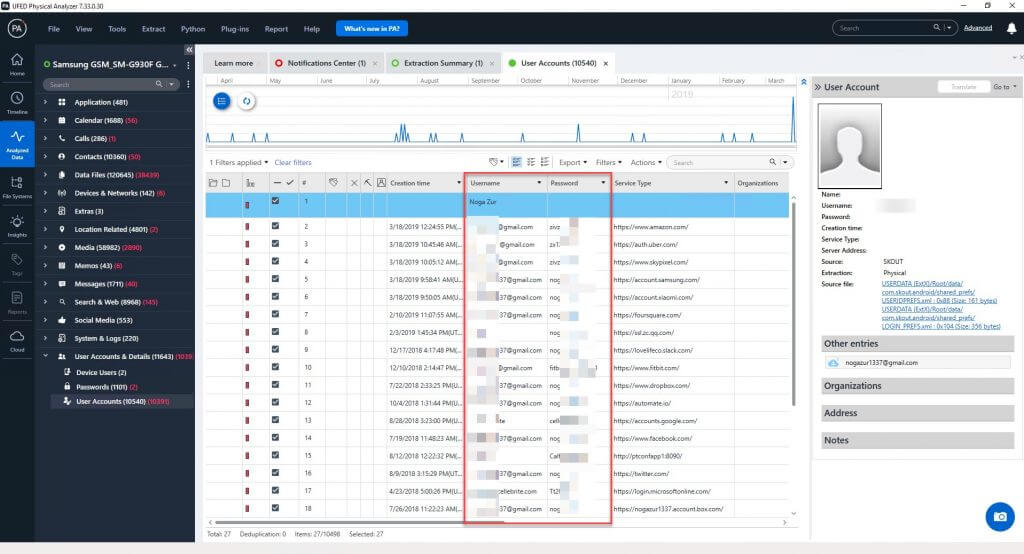Open the Reports sidebar panel
1024x554 pixels.
tap(17, 302)
